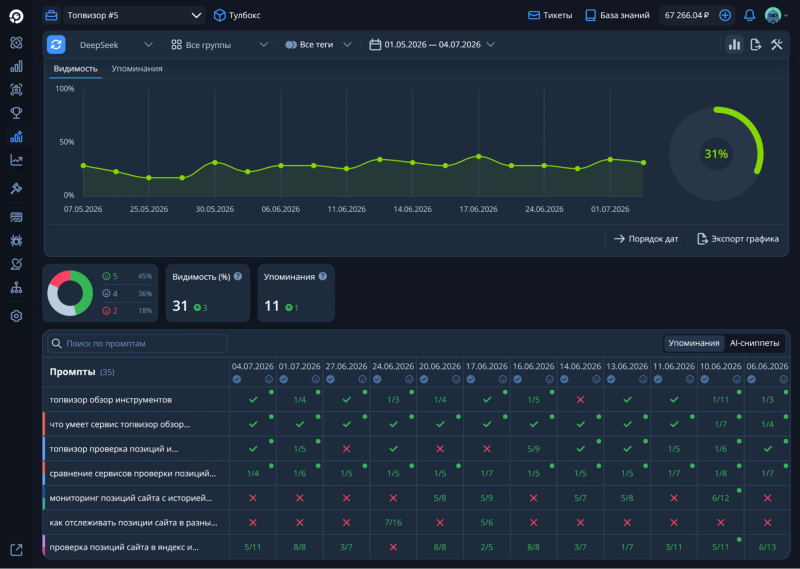The image size is (800, 569).
Task: Open sitemap structure sidebar icon
Action: point(16,288)
